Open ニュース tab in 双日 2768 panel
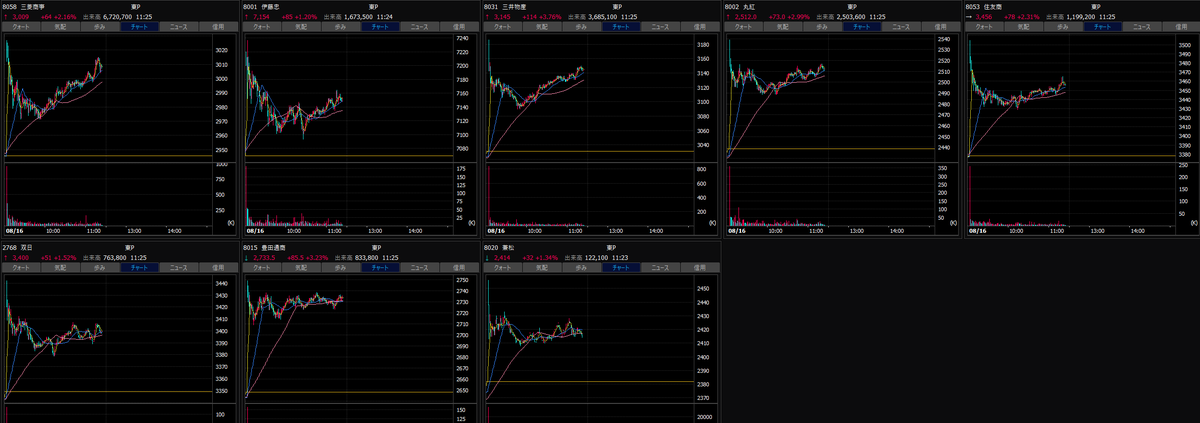 coord(178,268)
